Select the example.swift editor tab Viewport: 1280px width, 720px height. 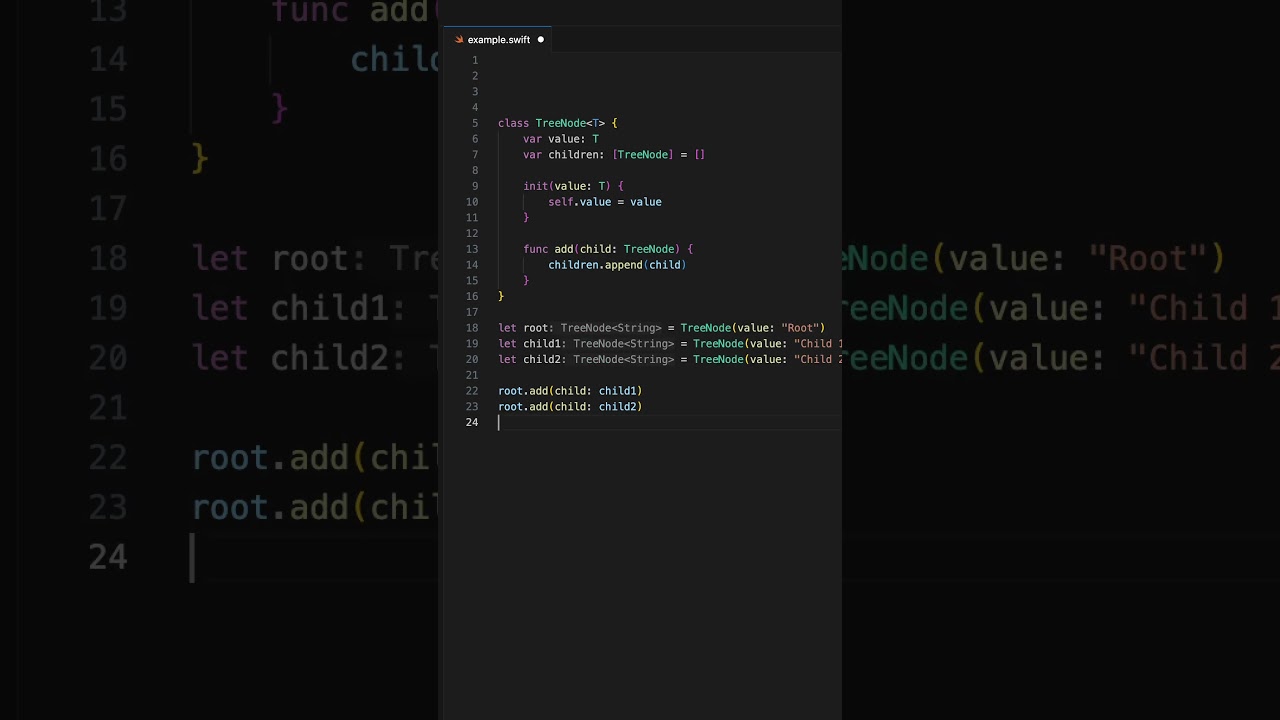pos(499,40)
